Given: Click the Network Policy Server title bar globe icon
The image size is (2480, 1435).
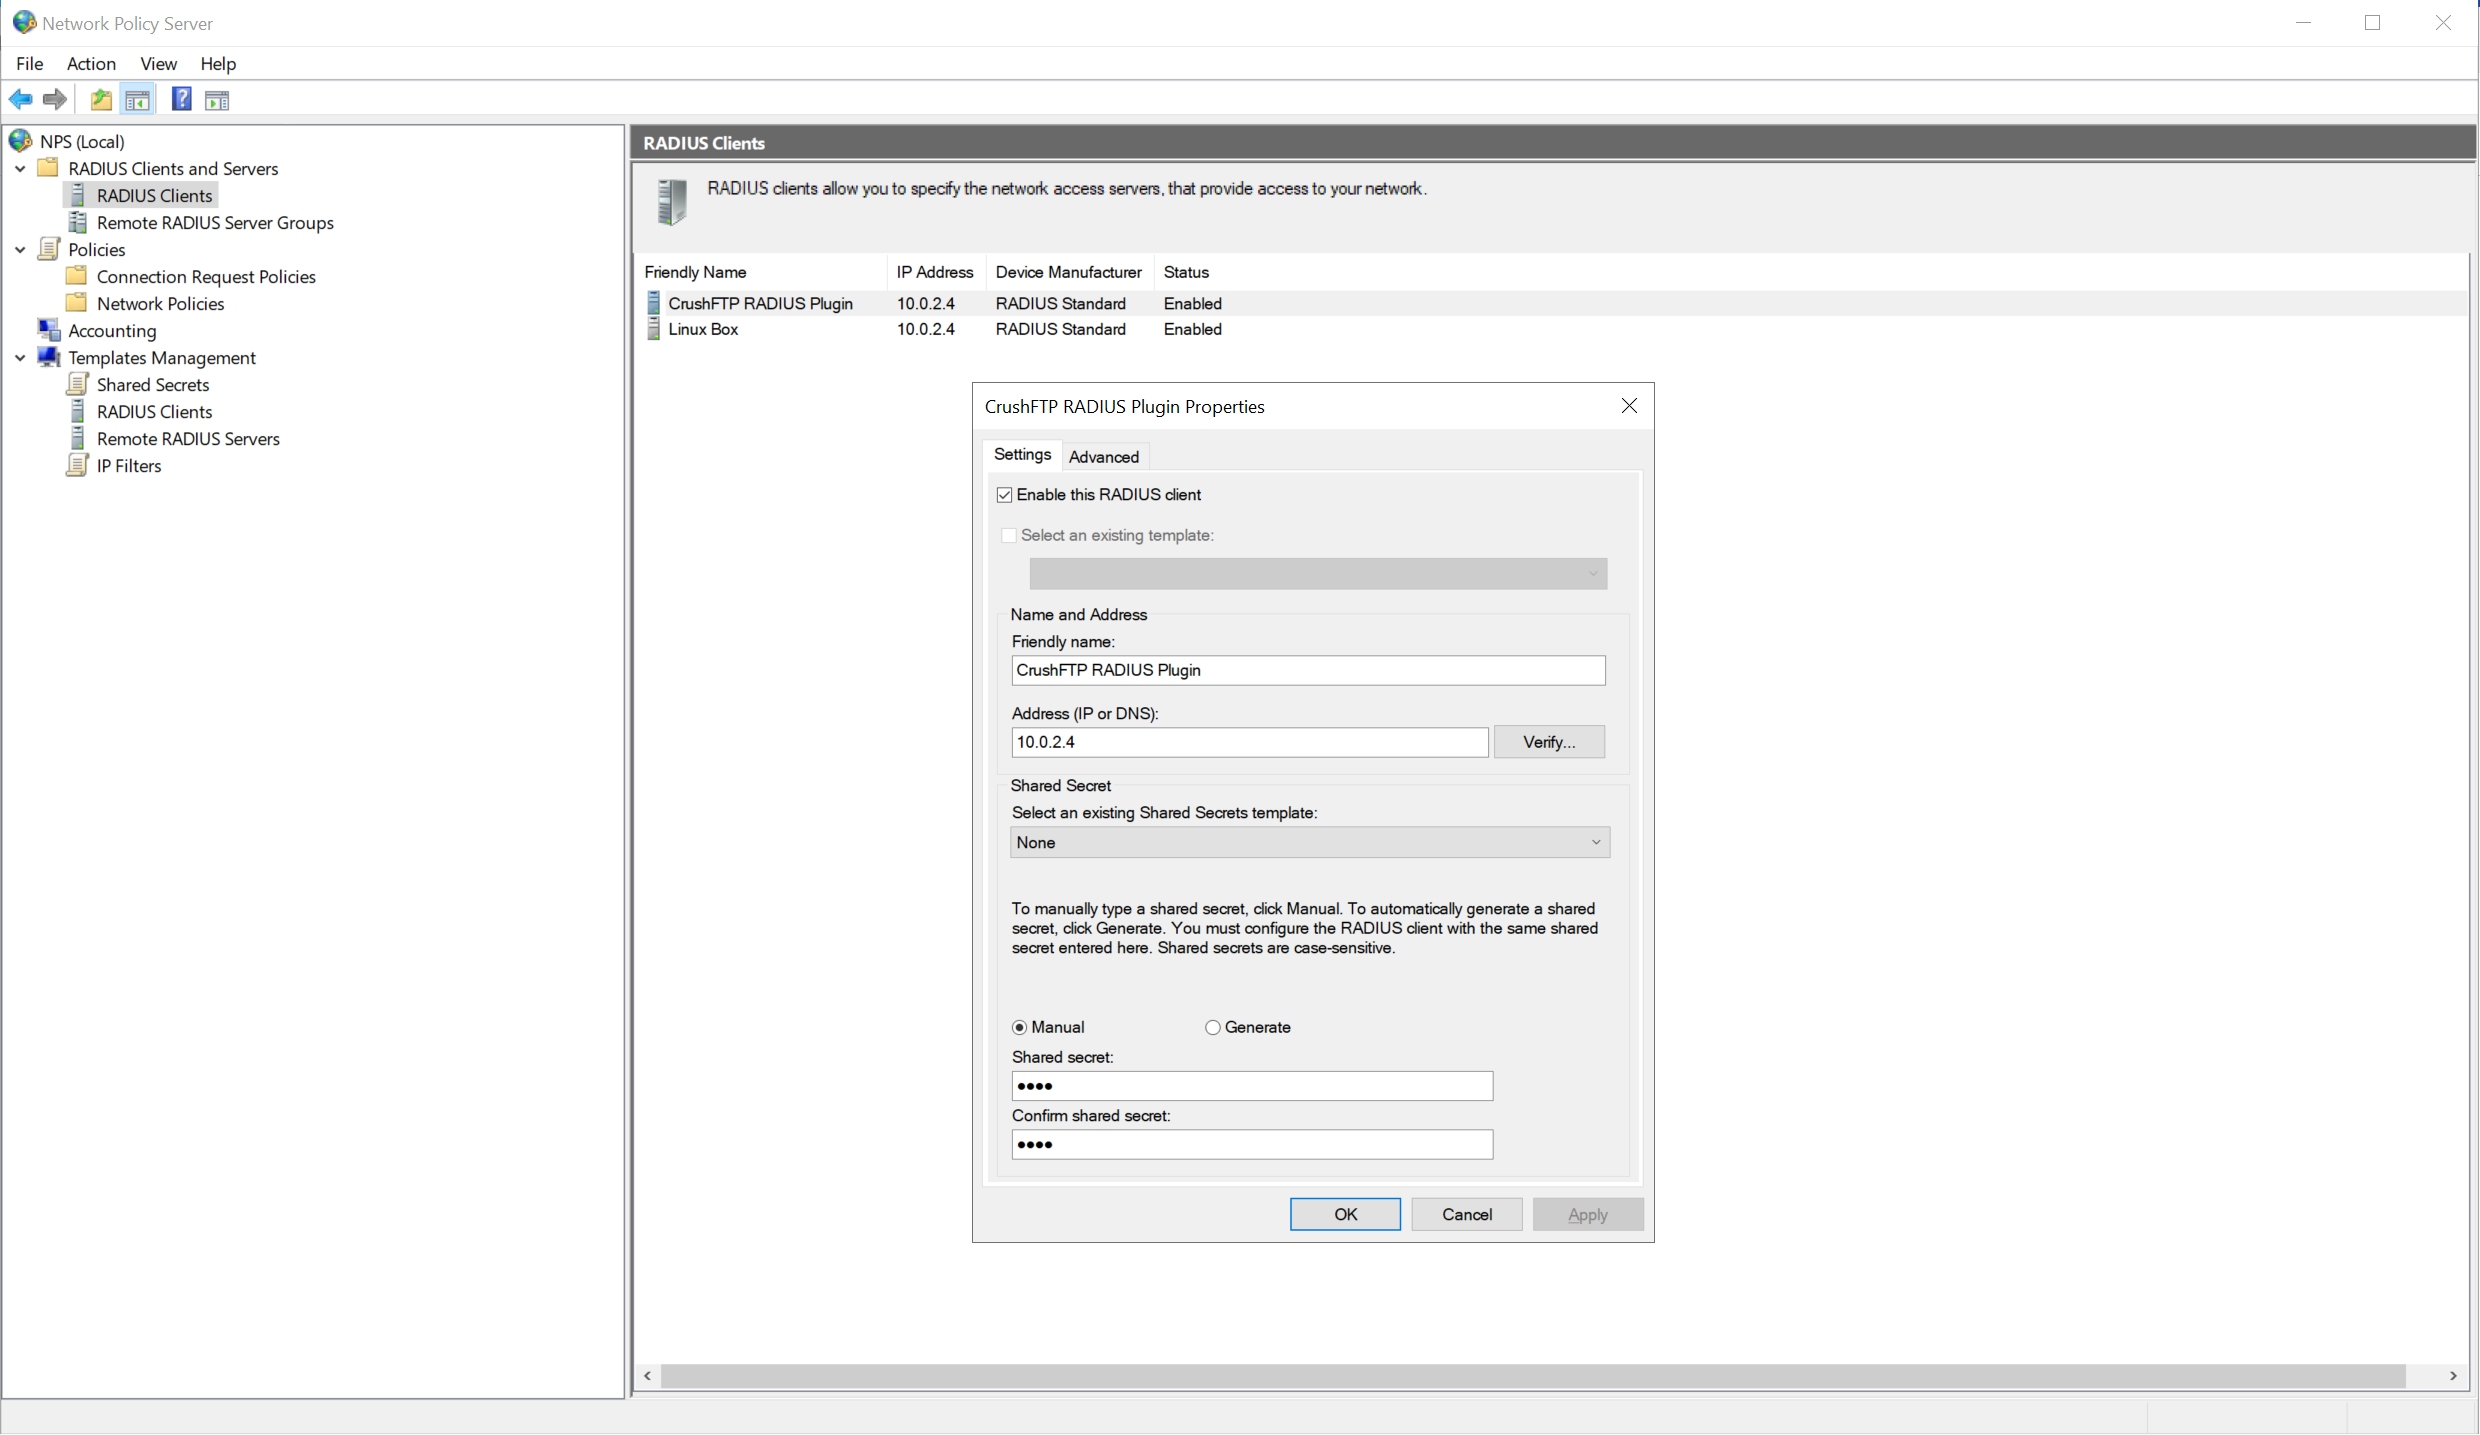Looking at the screenshot, I should tap(24, 22).
